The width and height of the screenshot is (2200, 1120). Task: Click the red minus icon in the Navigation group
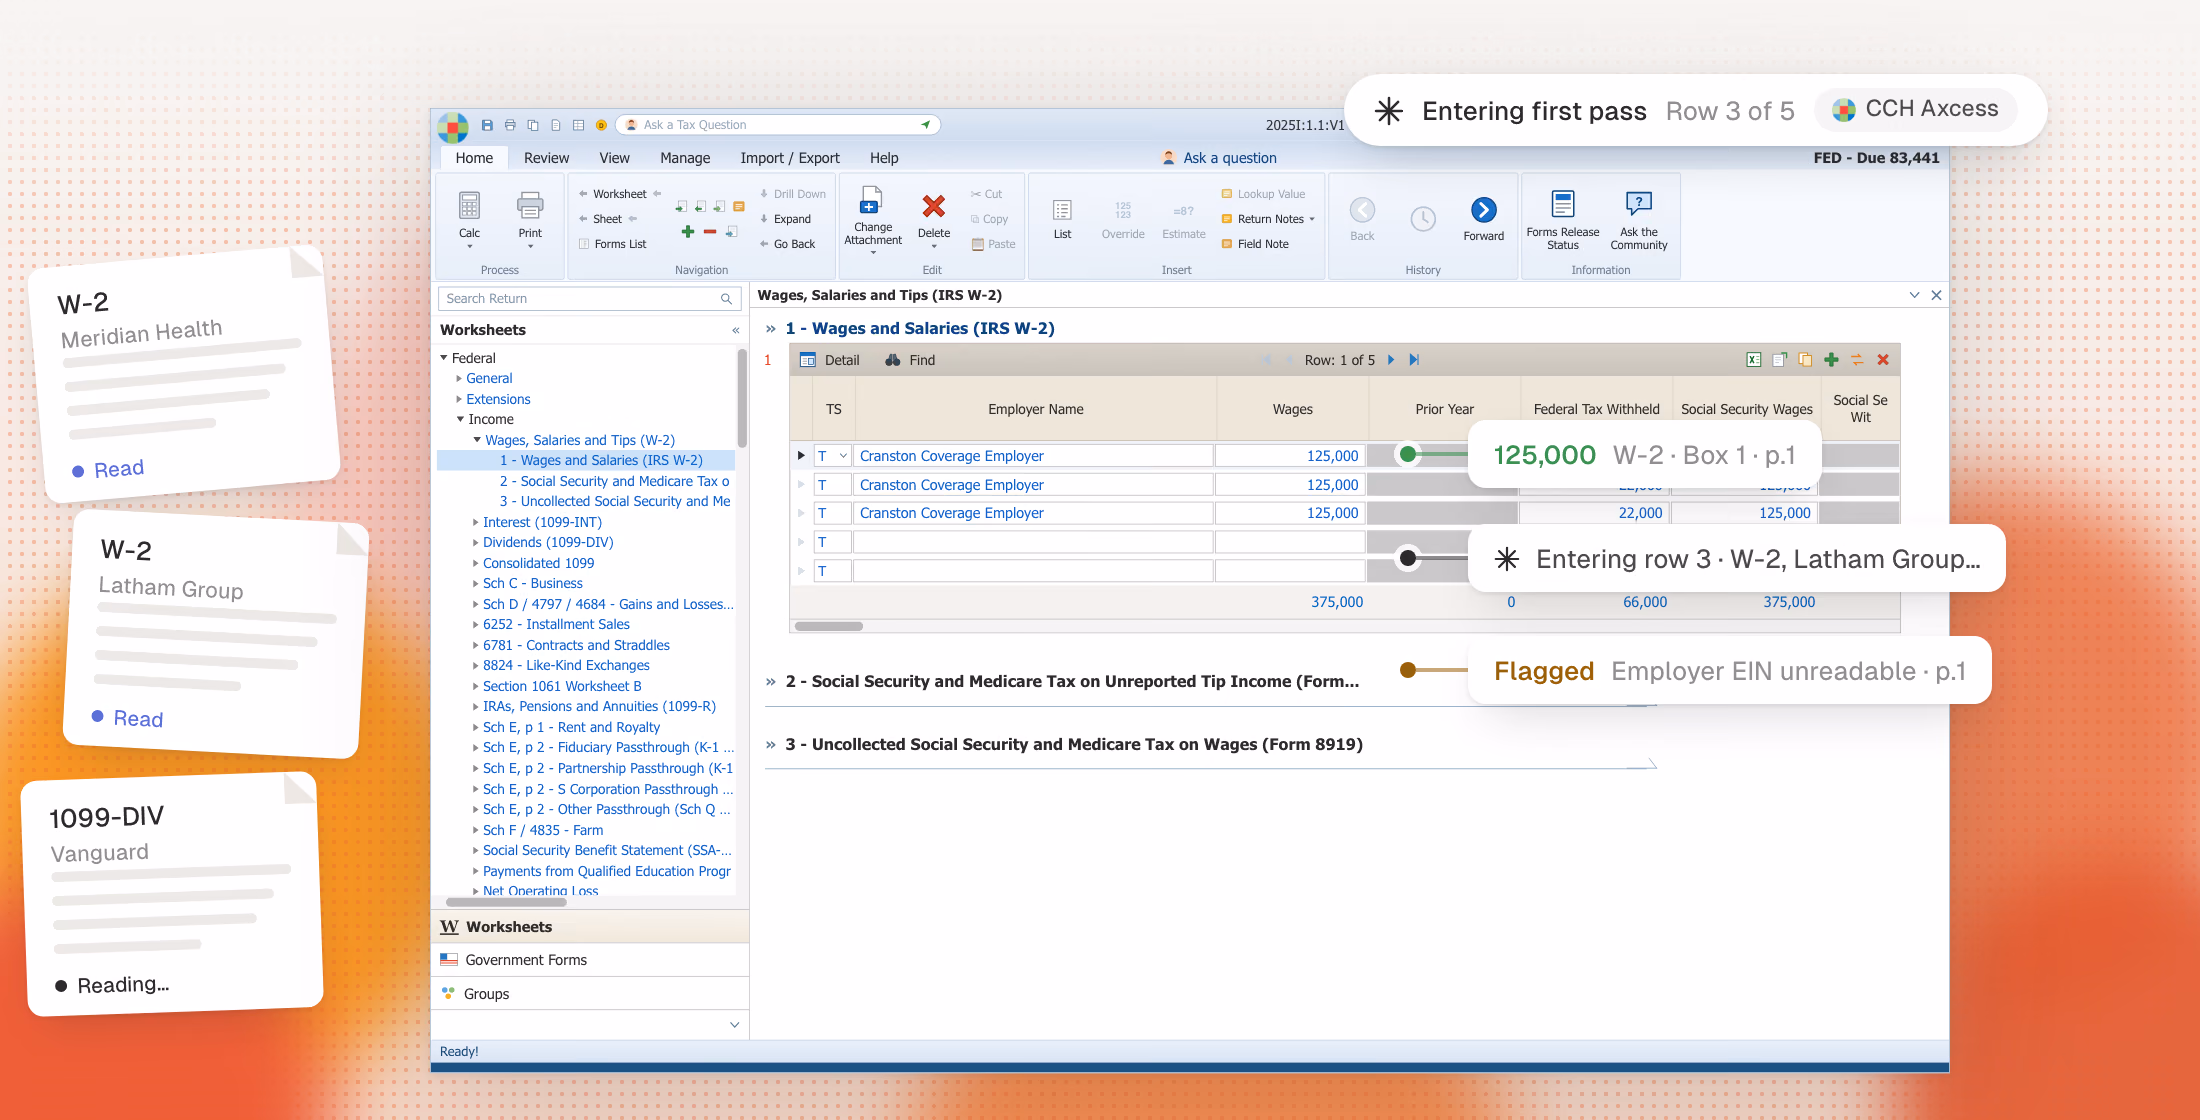coord(710,232)
